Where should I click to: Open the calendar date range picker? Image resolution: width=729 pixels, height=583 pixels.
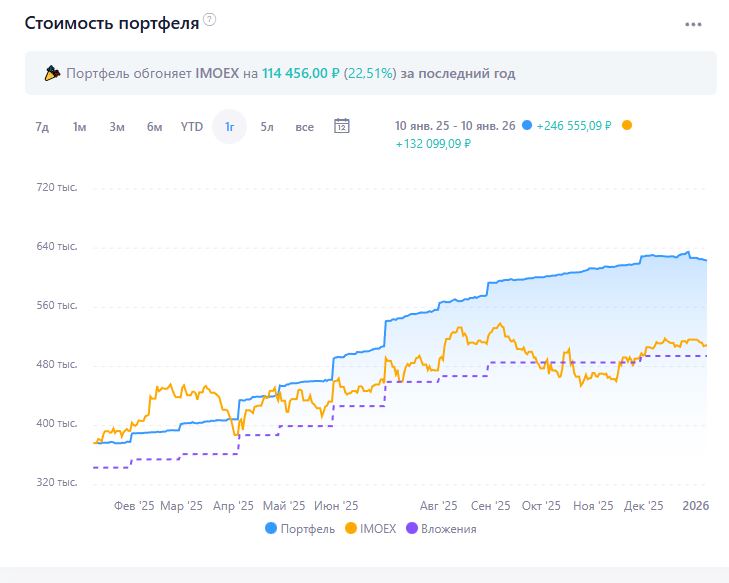pyautogui.click(x=341, y=126)
